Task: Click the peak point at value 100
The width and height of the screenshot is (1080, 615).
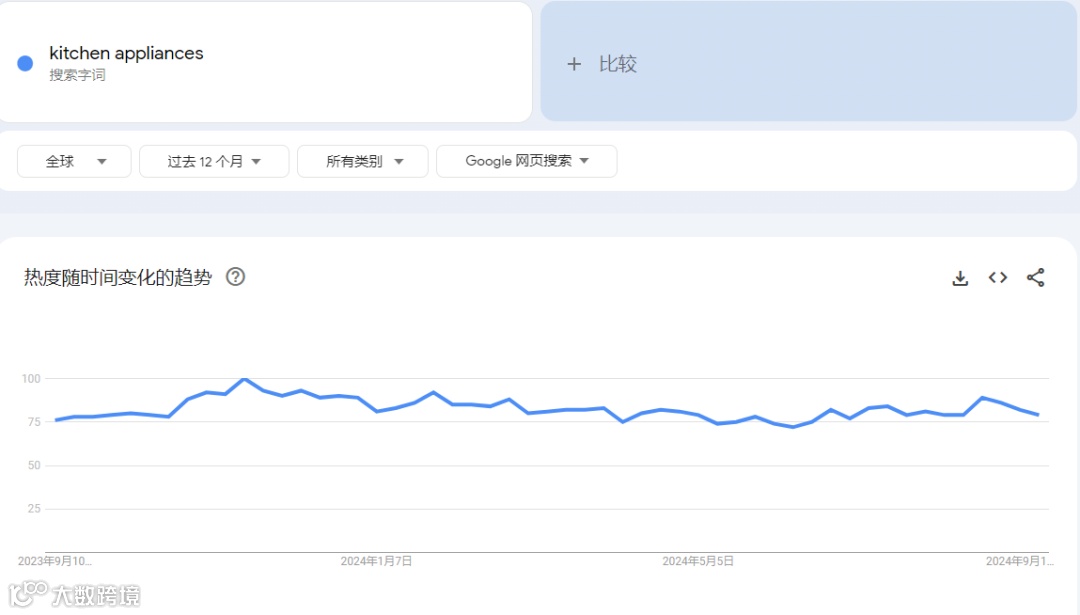Action: point(245,379)
